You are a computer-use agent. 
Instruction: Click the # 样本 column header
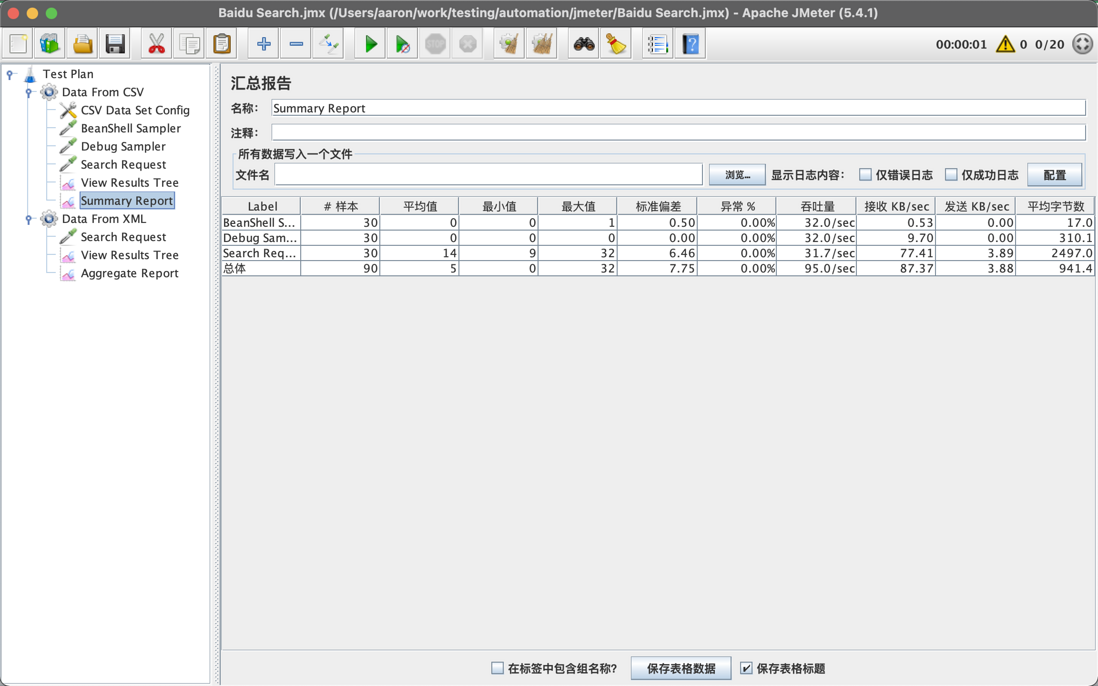340,206
